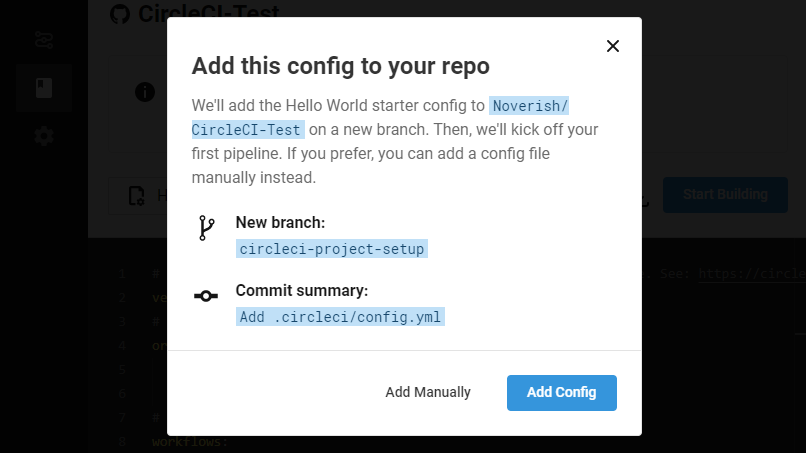Click the workflows line in code editor
Image resolution: width=806 pixels, height=453 pixels.
point(190,441)
